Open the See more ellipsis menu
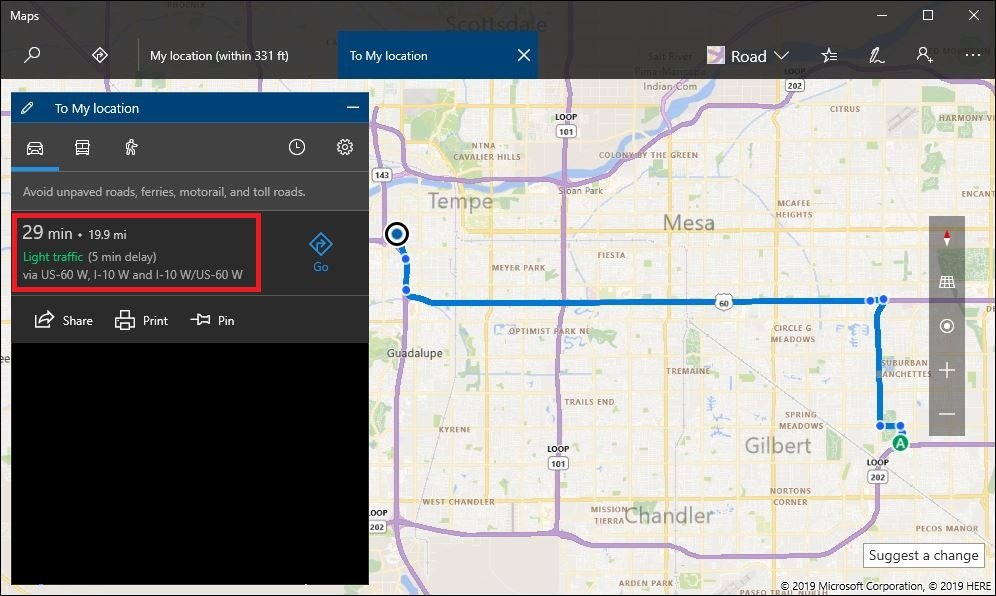This screenshot has height=596, width=996. pyautogui.click(x=972, y=56)
